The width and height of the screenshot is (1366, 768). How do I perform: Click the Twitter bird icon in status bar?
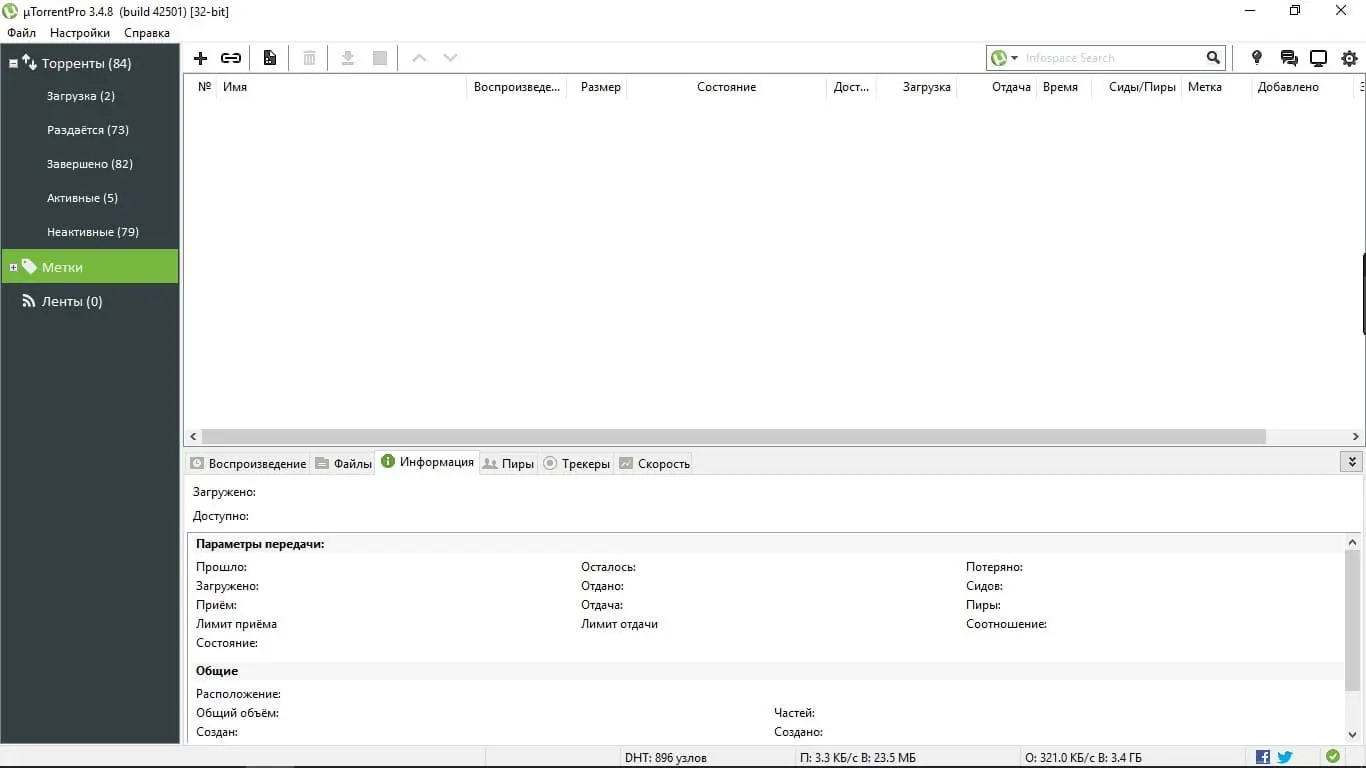tap(1284, 757)
